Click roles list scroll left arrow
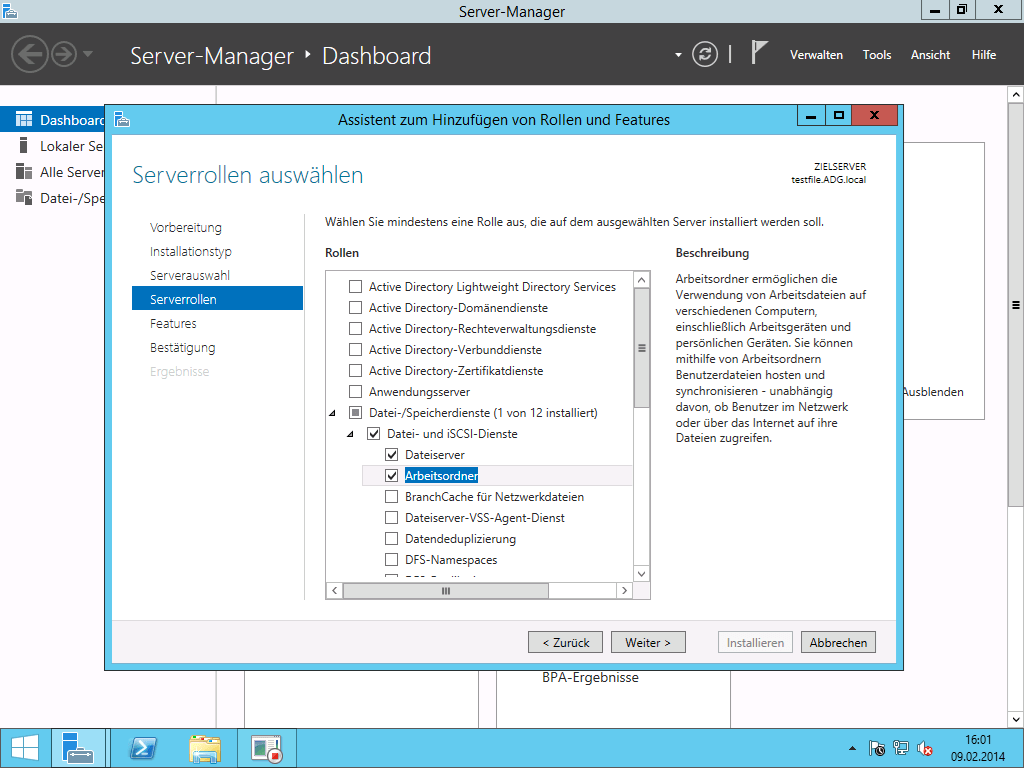 [x=334, y=590]
